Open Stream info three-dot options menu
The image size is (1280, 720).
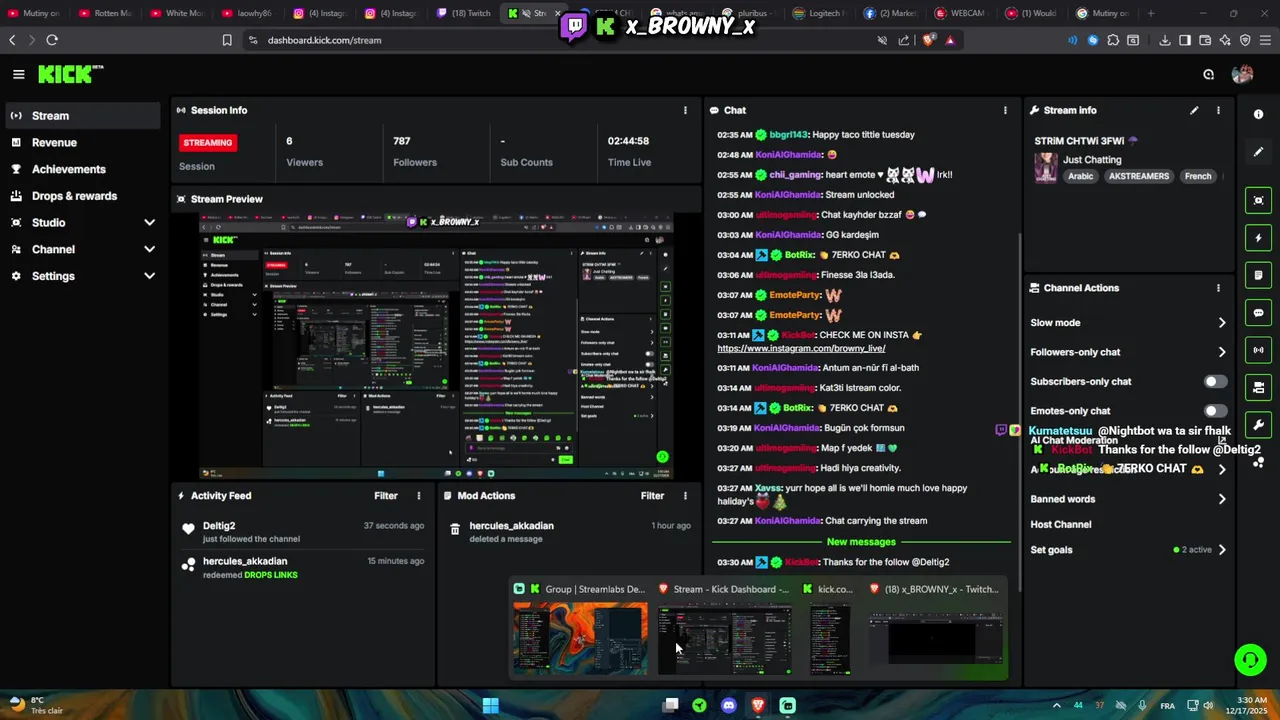click(1218, 110)
